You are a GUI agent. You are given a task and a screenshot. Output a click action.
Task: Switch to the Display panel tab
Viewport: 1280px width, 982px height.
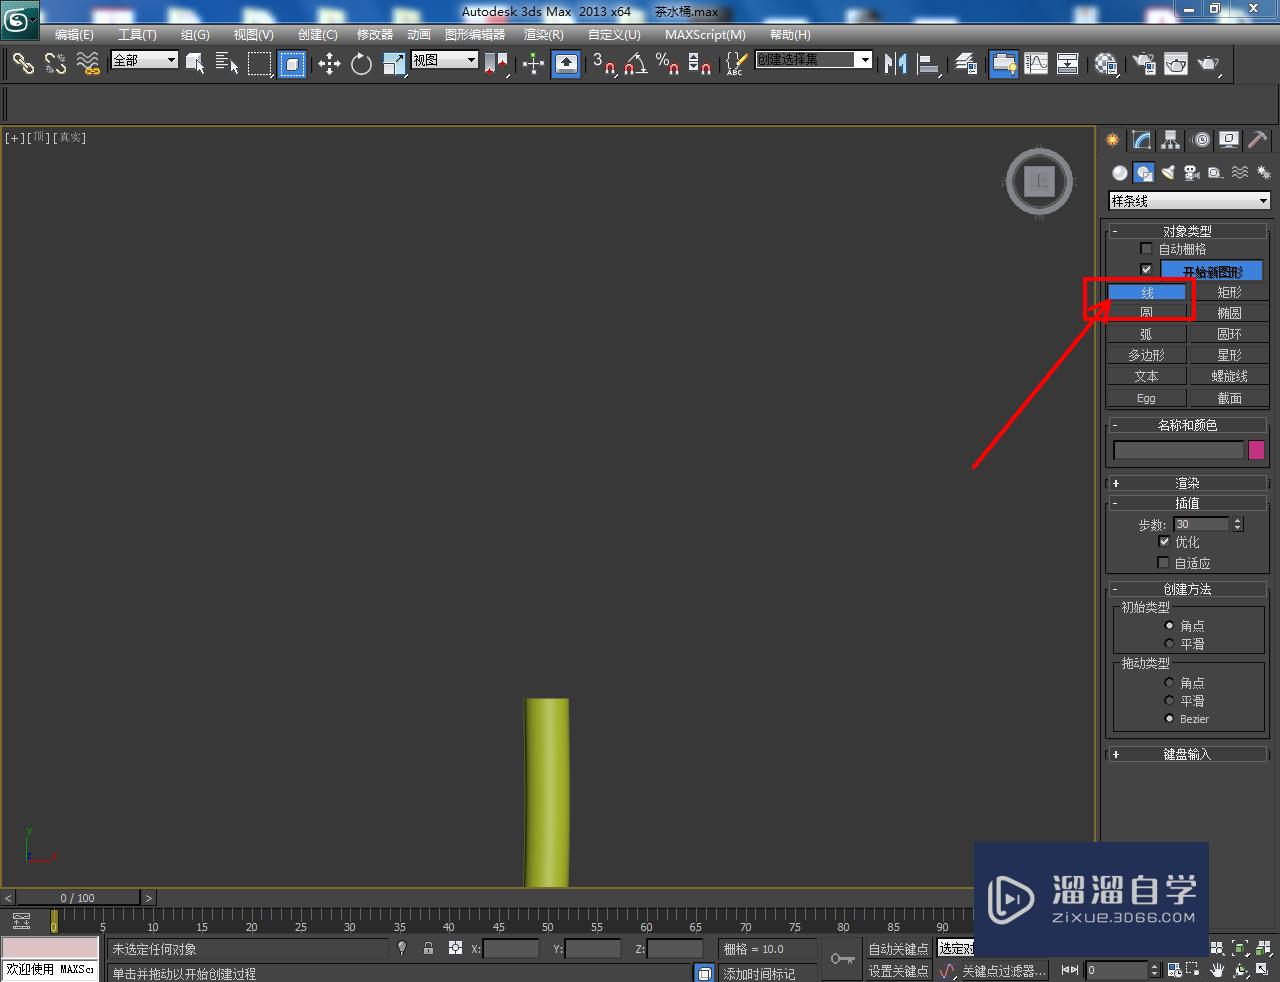(1229, 140)
